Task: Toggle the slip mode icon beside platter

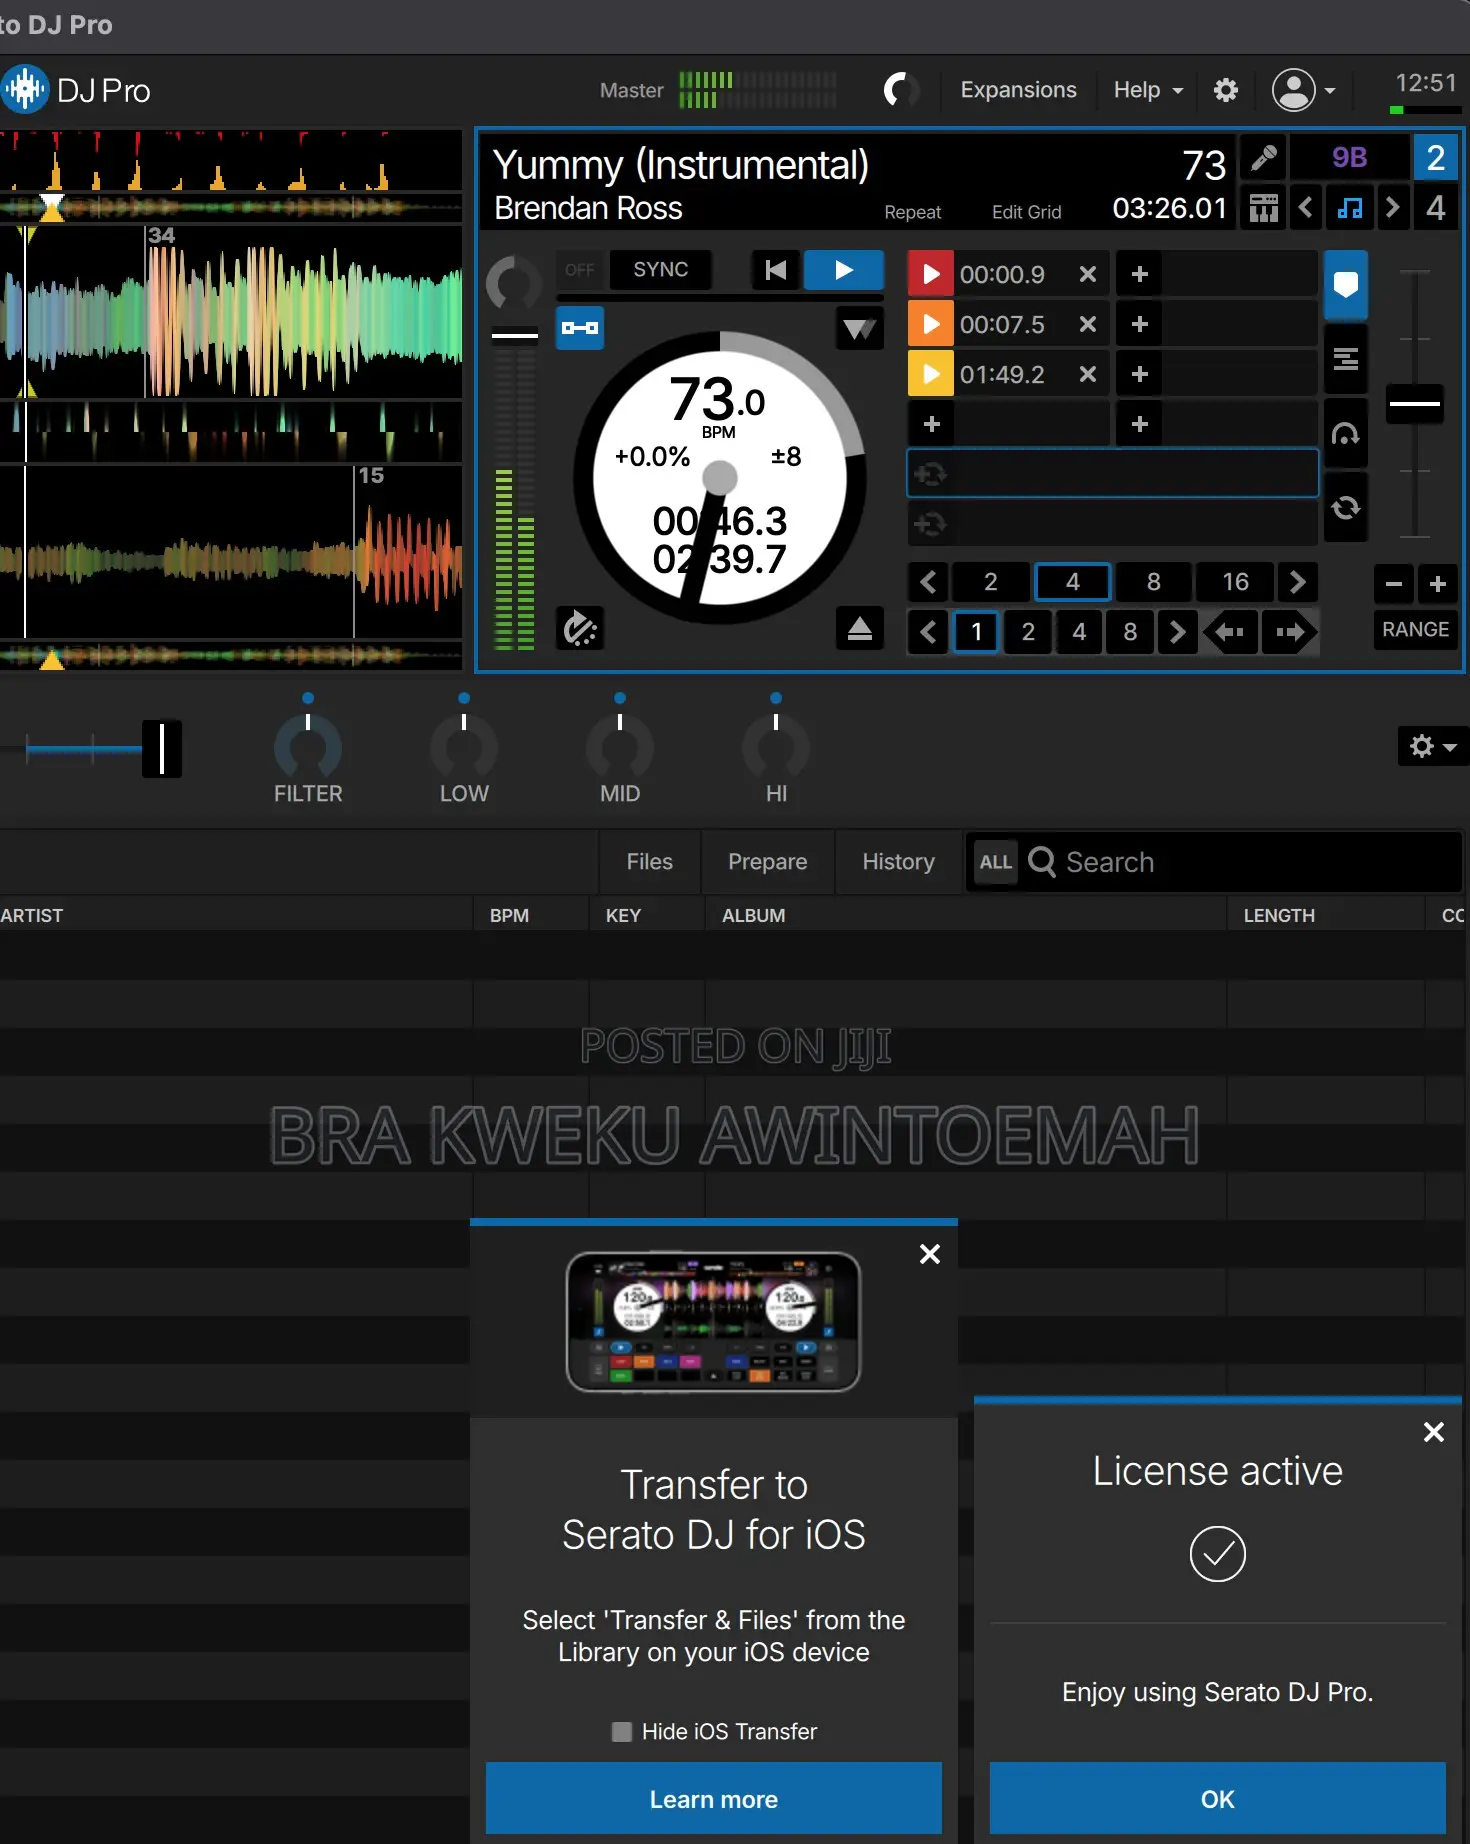Action: click(580, 628)
